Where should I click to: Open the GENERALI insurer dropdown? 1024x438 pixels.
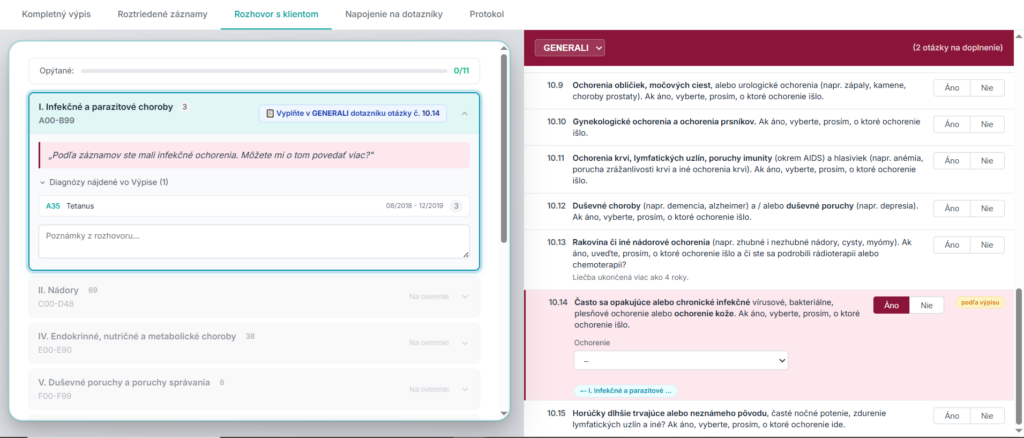click(569, 48)
